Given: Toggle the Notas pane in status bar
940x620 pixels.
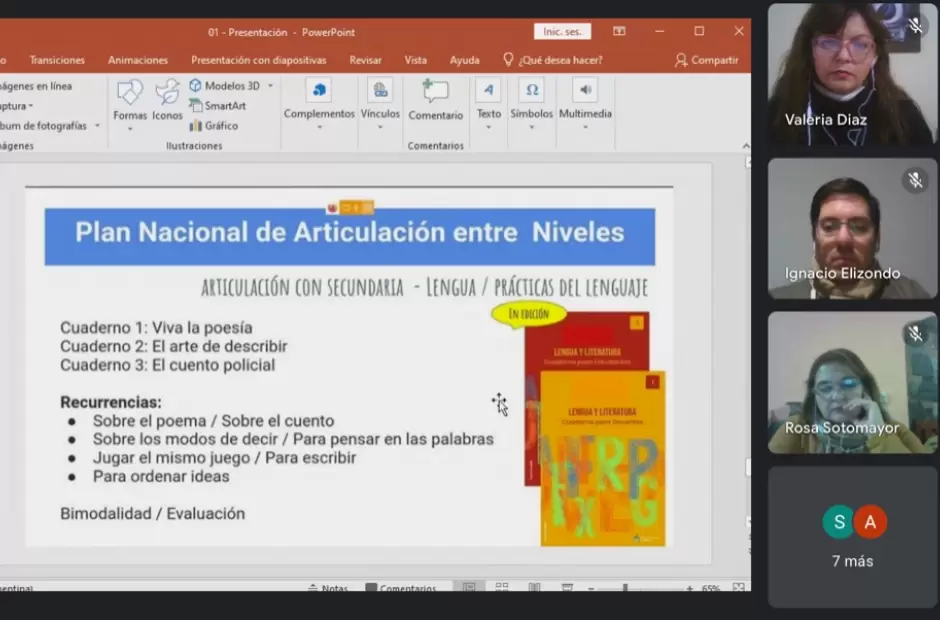Looking at the screenshot, I should [328, 589].
